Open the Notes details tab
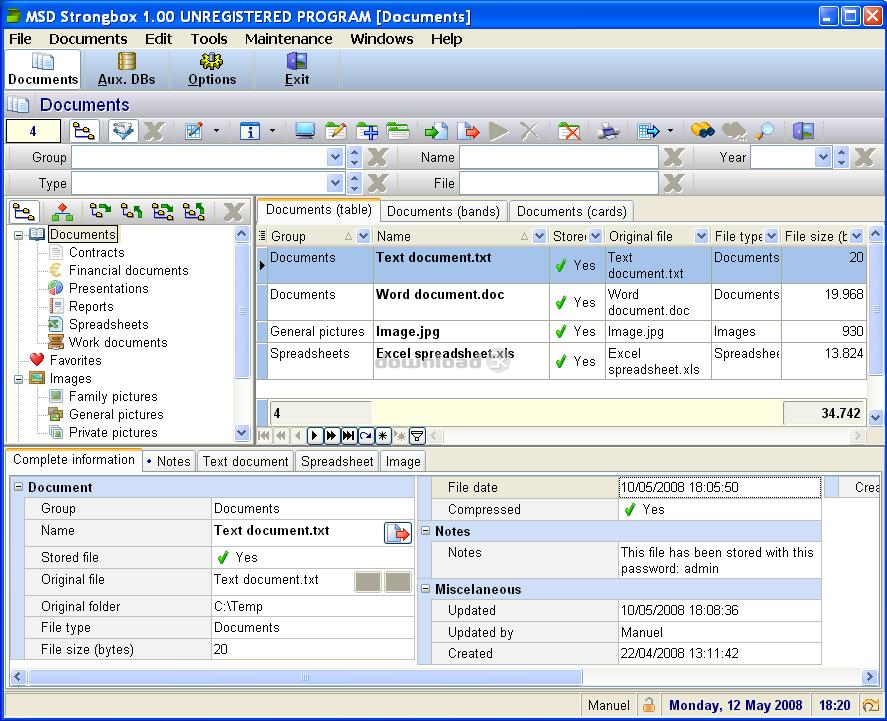 pyautogui.click(x=169, y=461)
